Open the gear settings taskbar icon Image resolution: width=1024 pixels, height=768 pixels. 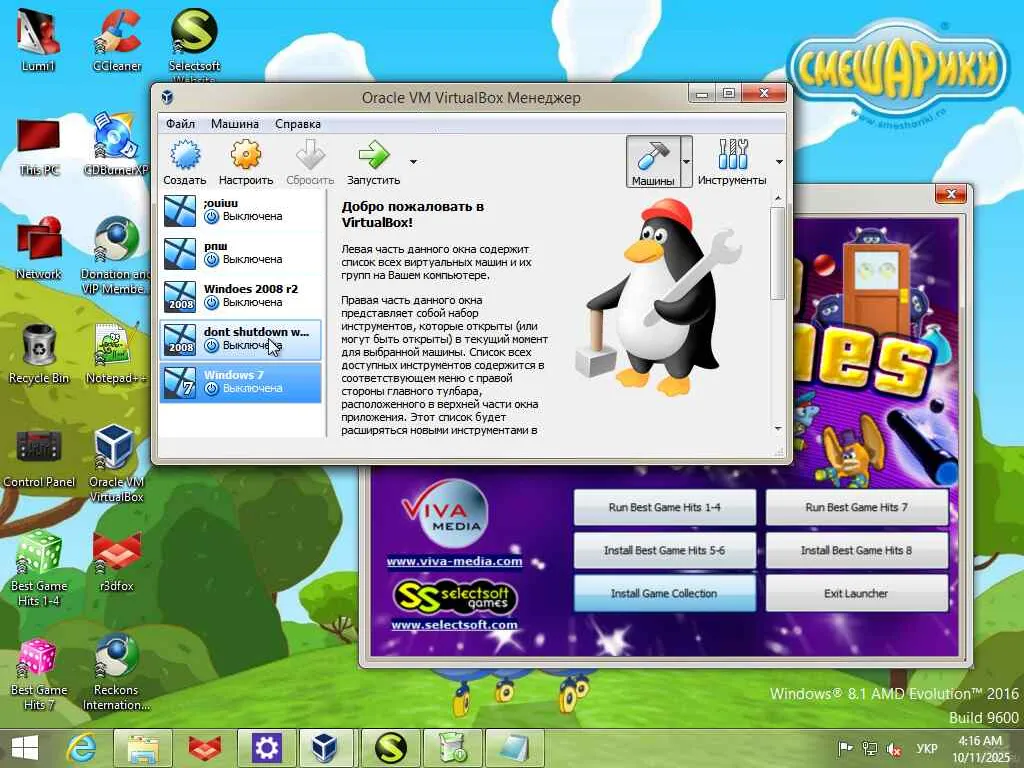pos(266,748)
